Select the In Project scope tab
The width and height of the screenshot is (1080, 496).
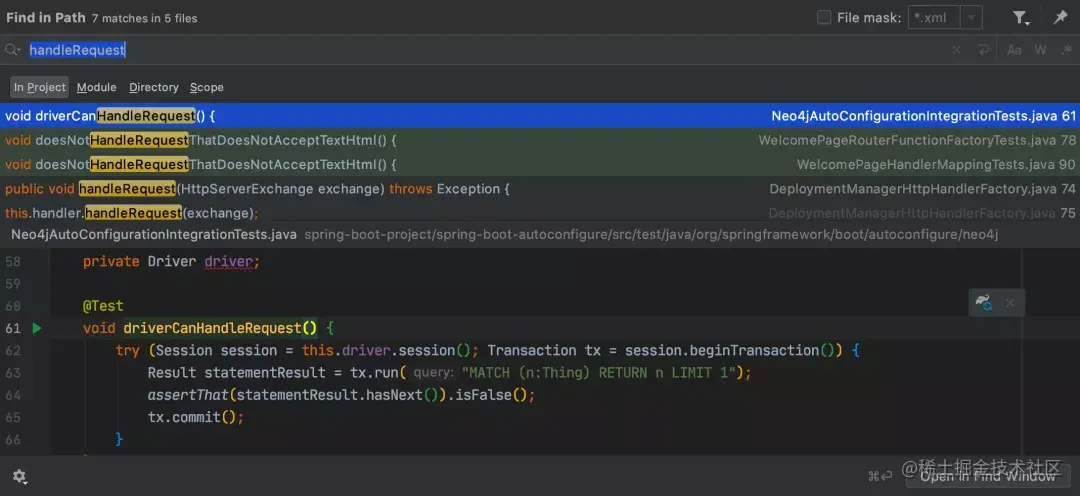click(x=39, y=87)
